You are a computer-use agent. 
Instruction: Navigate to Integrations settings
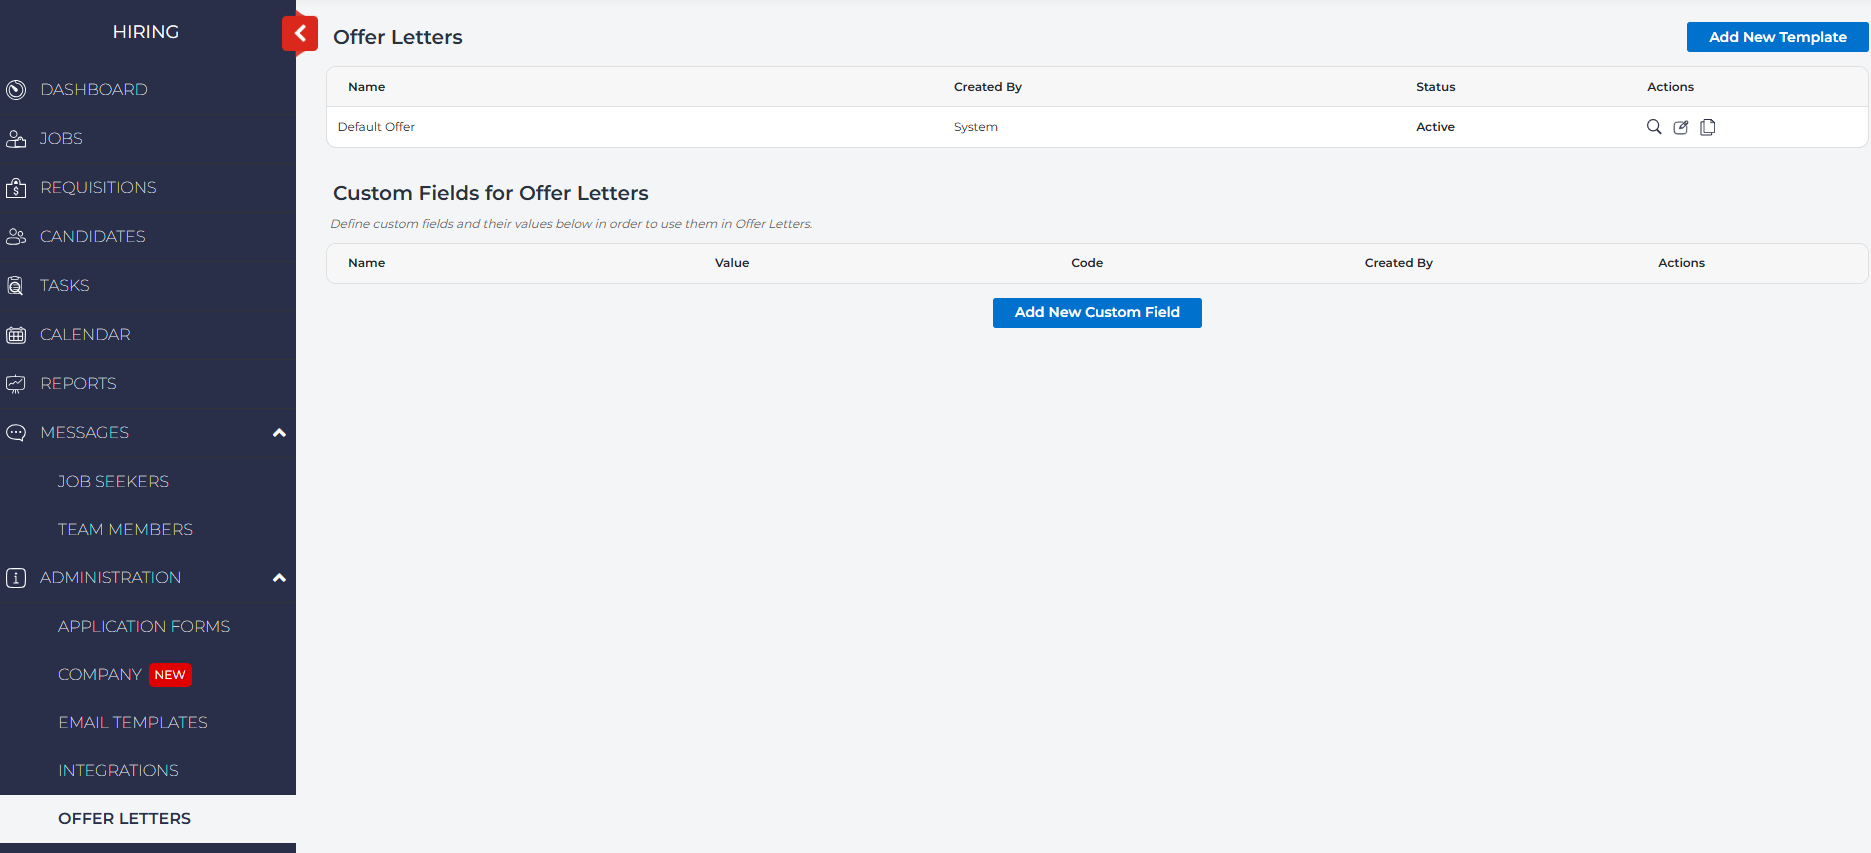coord(118,771)
